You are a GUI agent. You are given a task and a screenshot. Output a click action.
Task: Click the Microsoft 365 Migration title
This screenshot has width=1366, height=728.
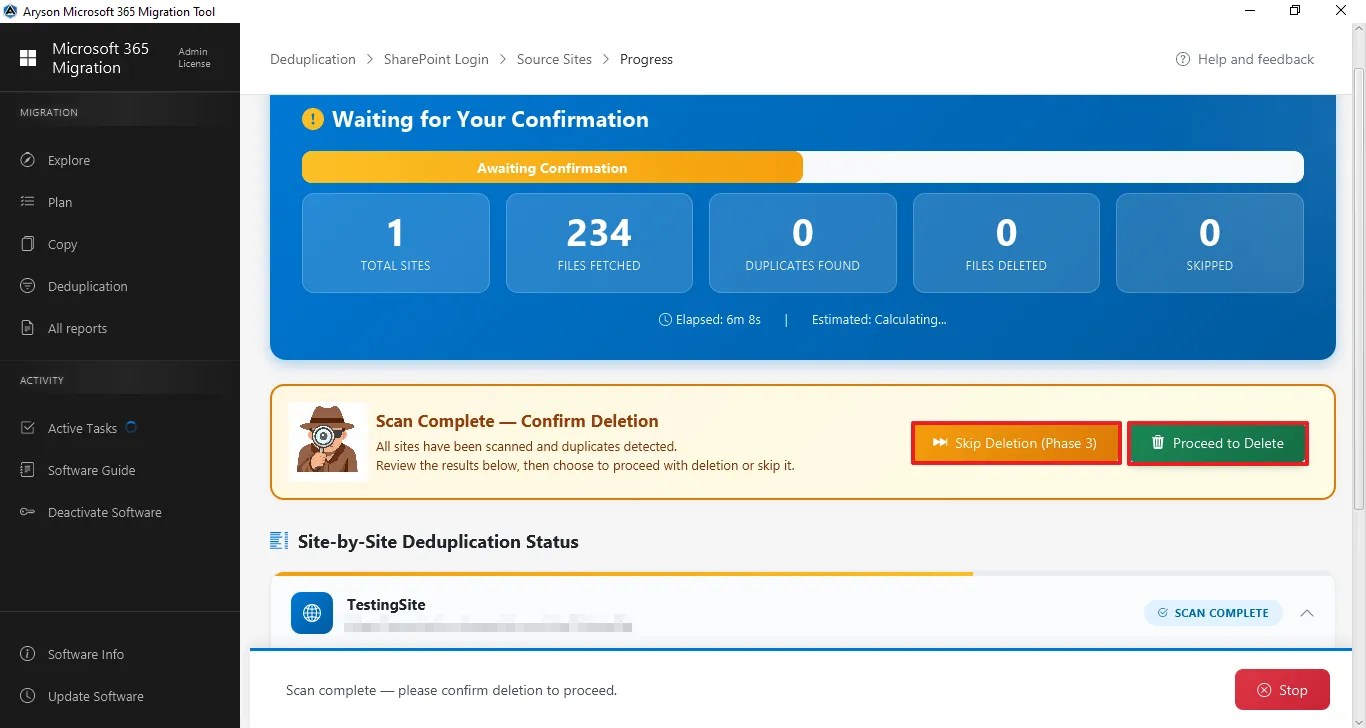tap(100, 58)
